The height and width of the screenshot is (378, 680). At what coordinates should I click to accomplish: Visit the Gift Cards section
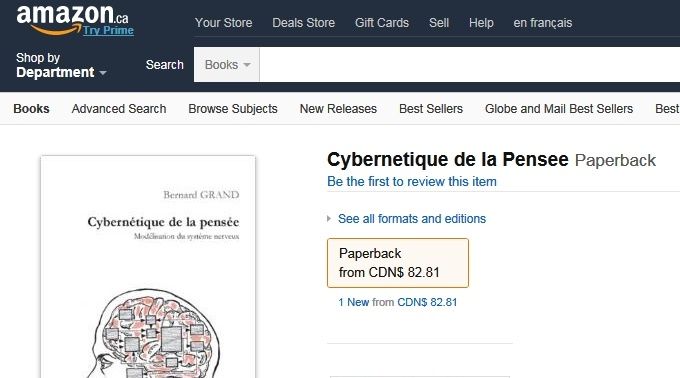pyautogui.click(x=382, y=23)
